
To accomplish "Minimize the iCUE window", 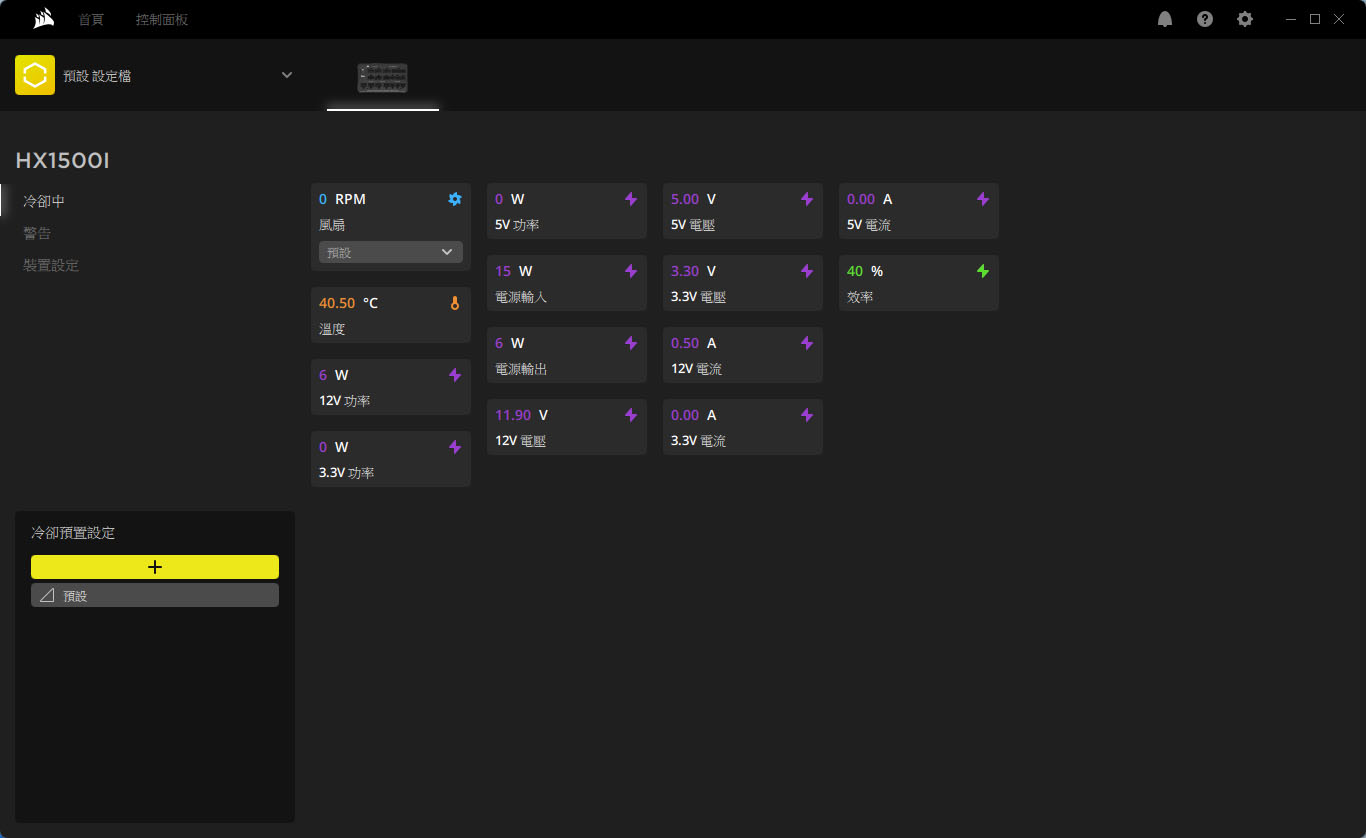I will 1291,19.
